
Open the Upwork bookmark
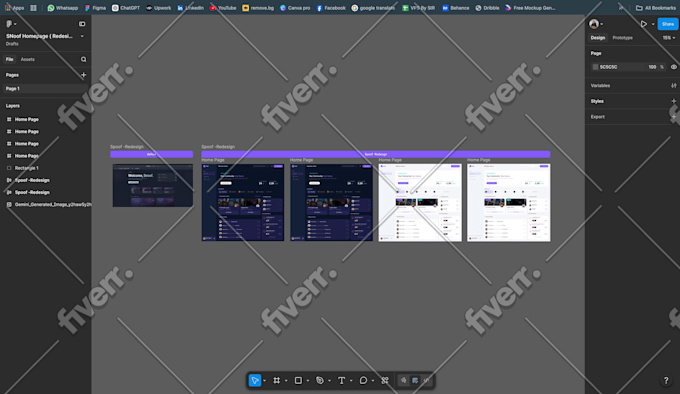pyautogui.click(x=158, y=8)
